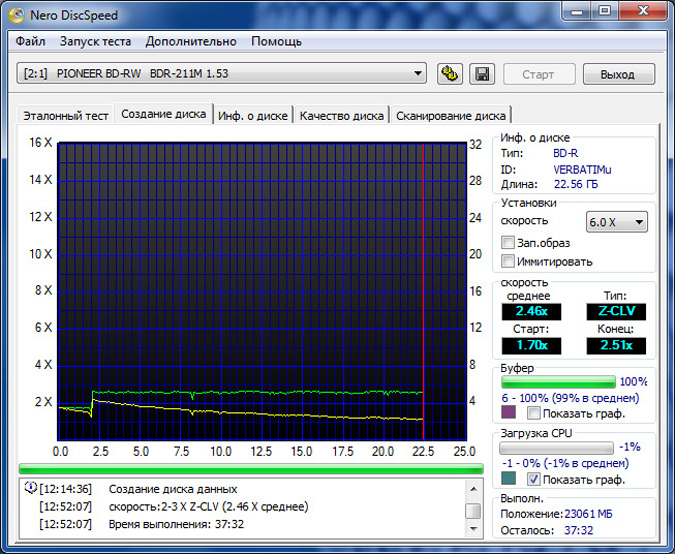Click the -1 - 0% (-1% в среднем) text
Screen dimensions: 675x554
pyautogui.click(x=565, y=463)
